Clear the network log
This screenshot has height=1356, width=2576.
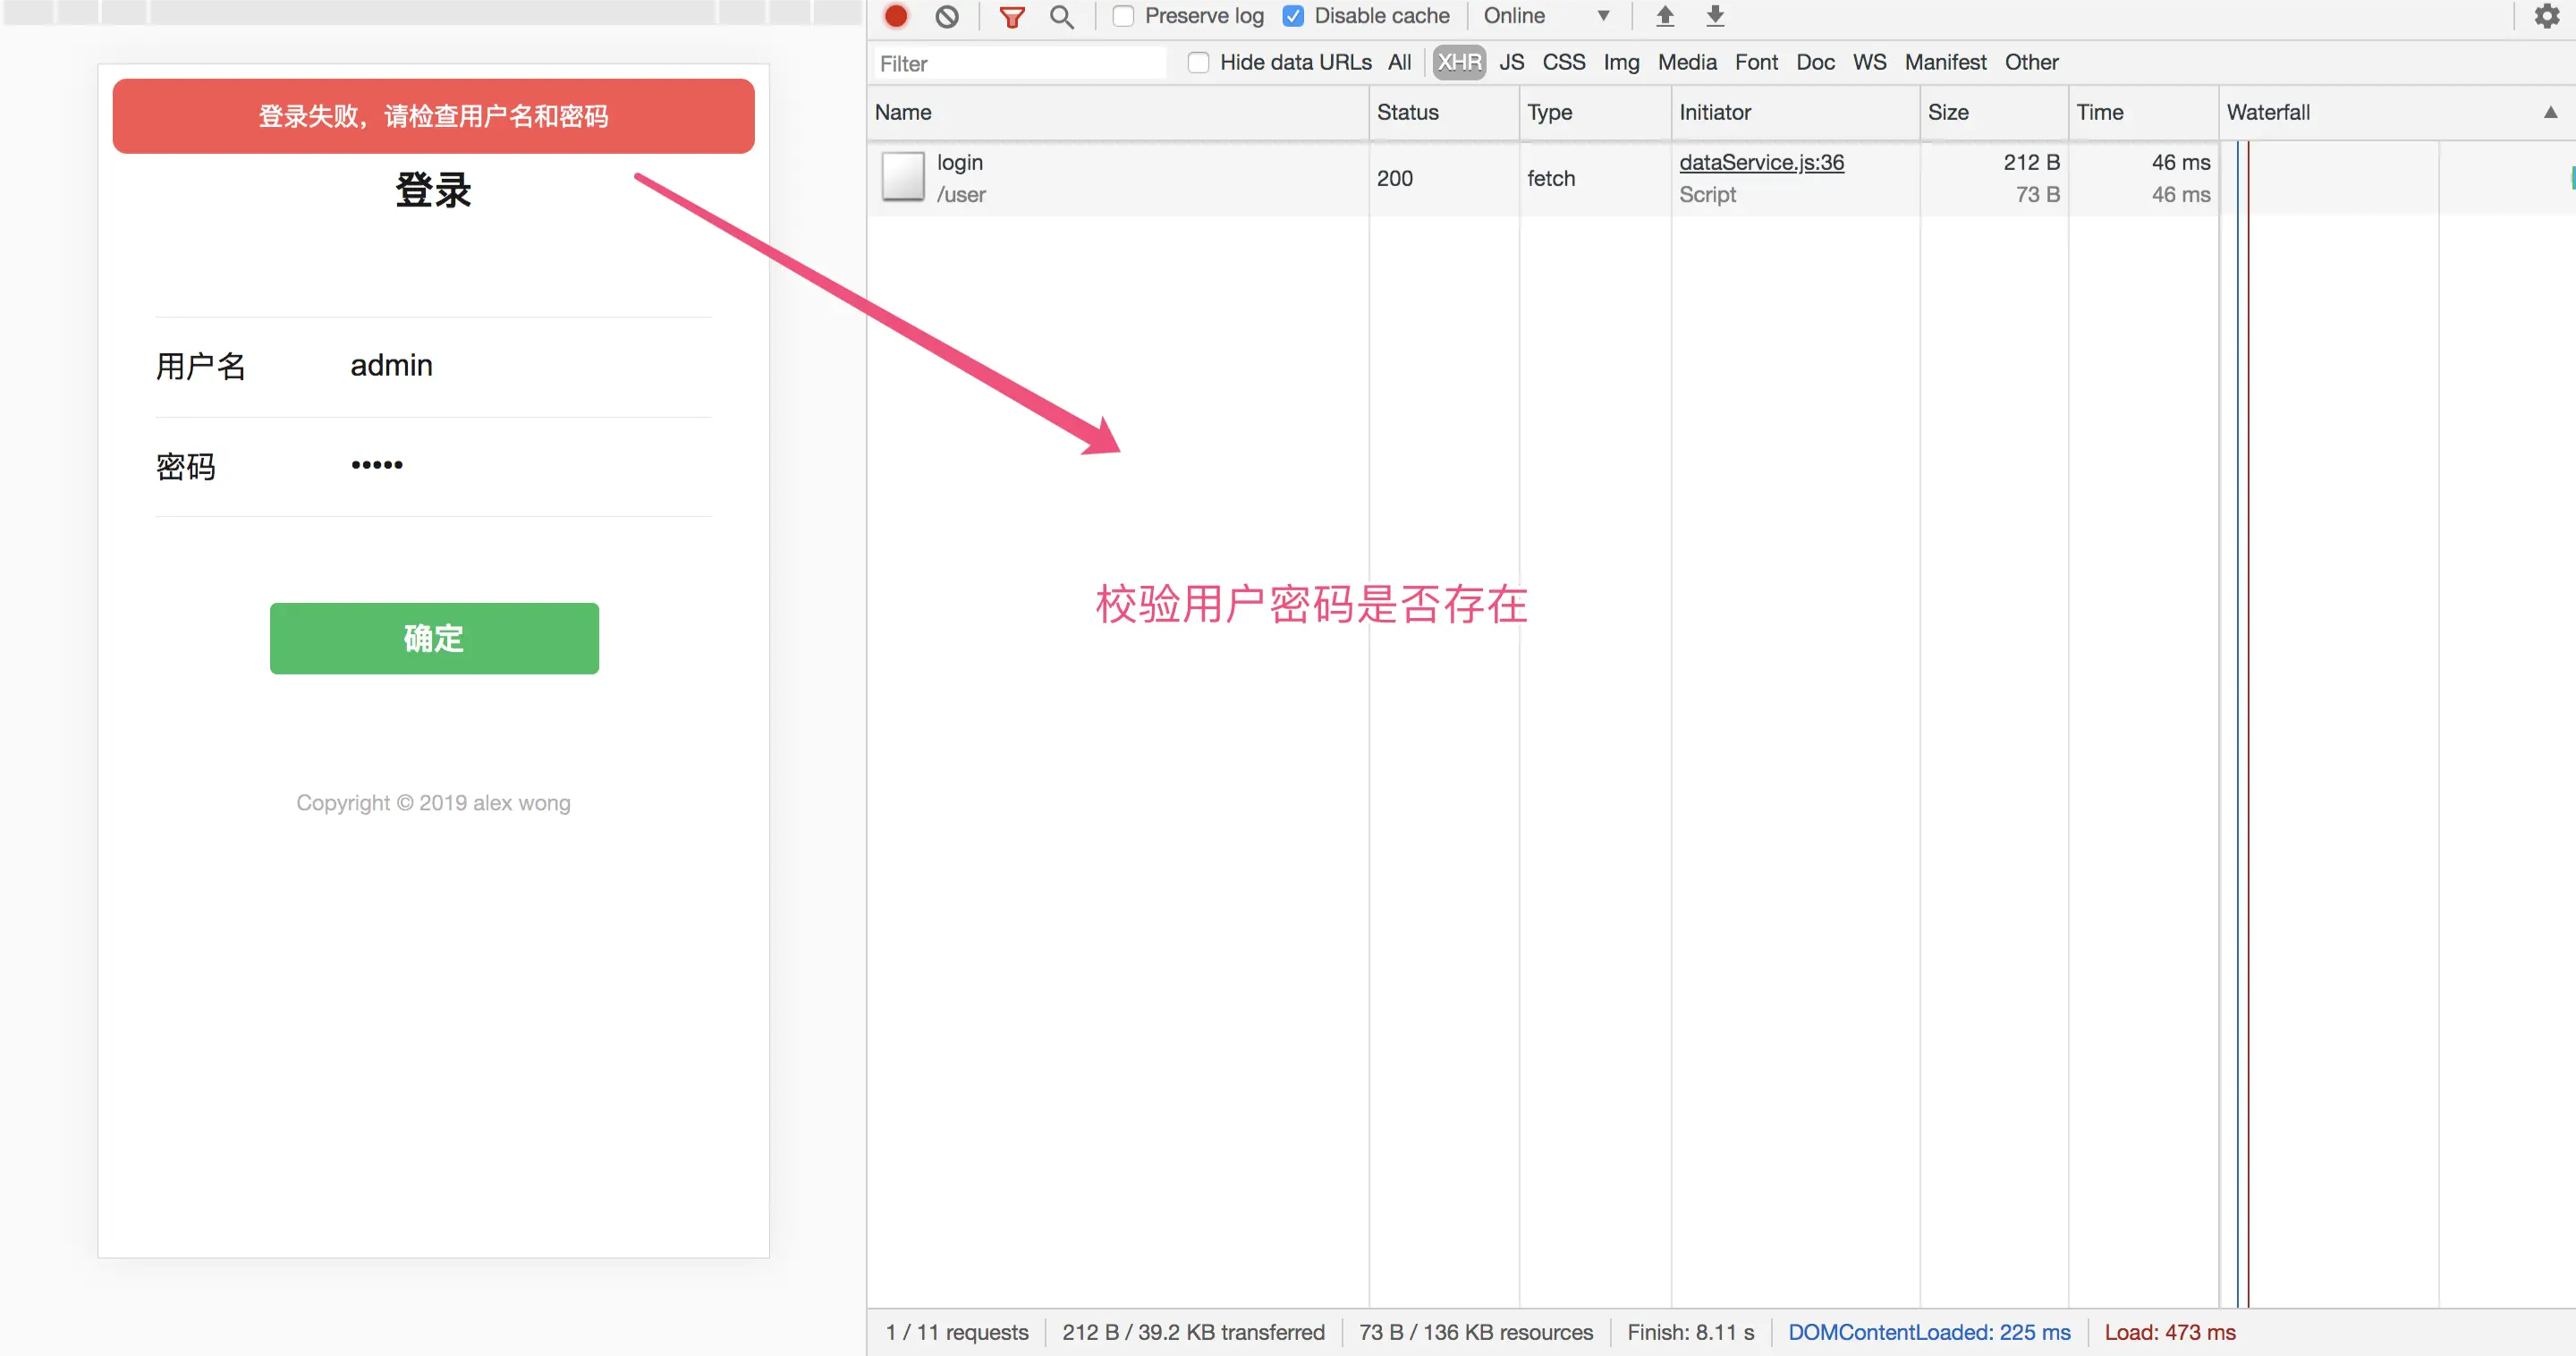click(946, 16)
